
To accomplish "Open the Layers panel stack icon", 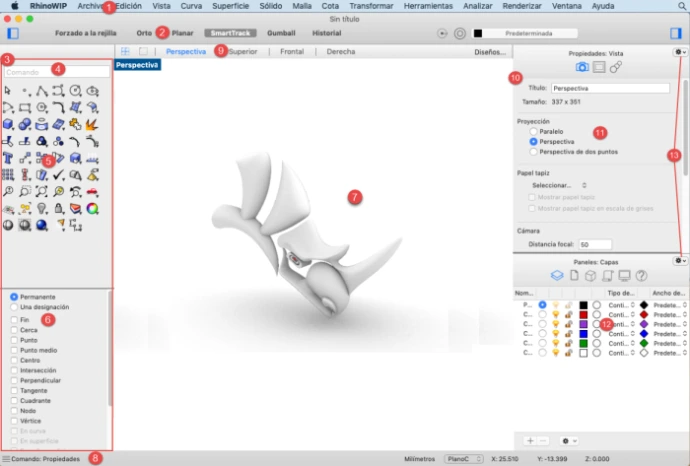I will point(557,275).
